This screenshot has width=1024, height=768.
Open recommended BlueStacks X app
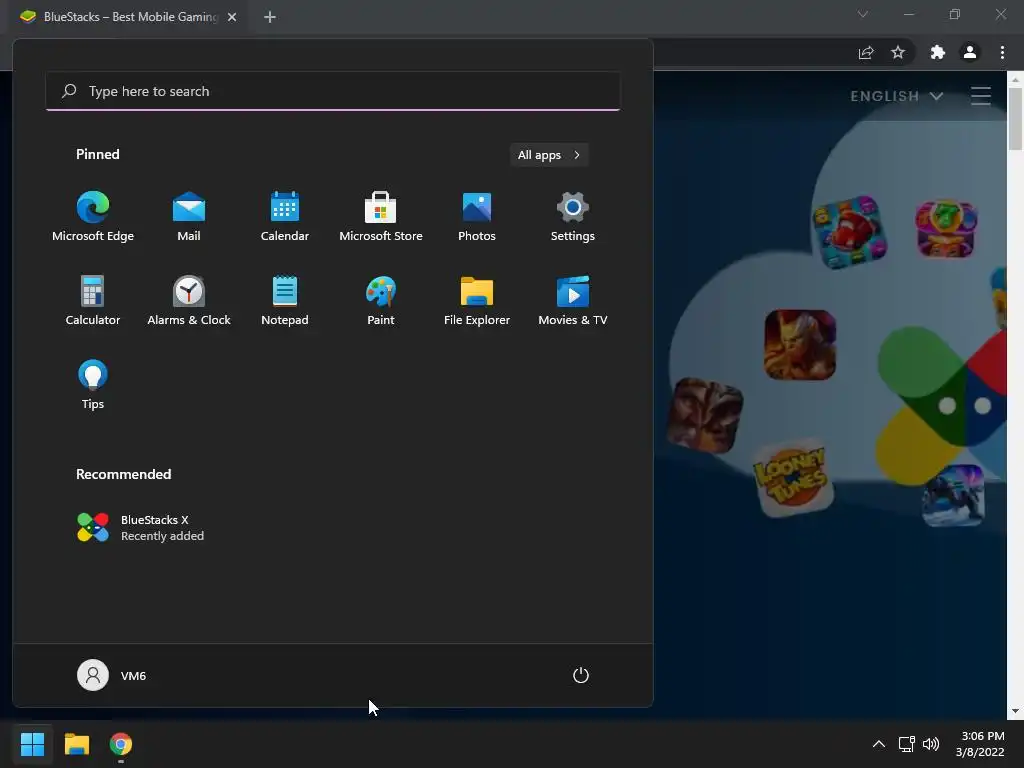click(x=140, y=528)
